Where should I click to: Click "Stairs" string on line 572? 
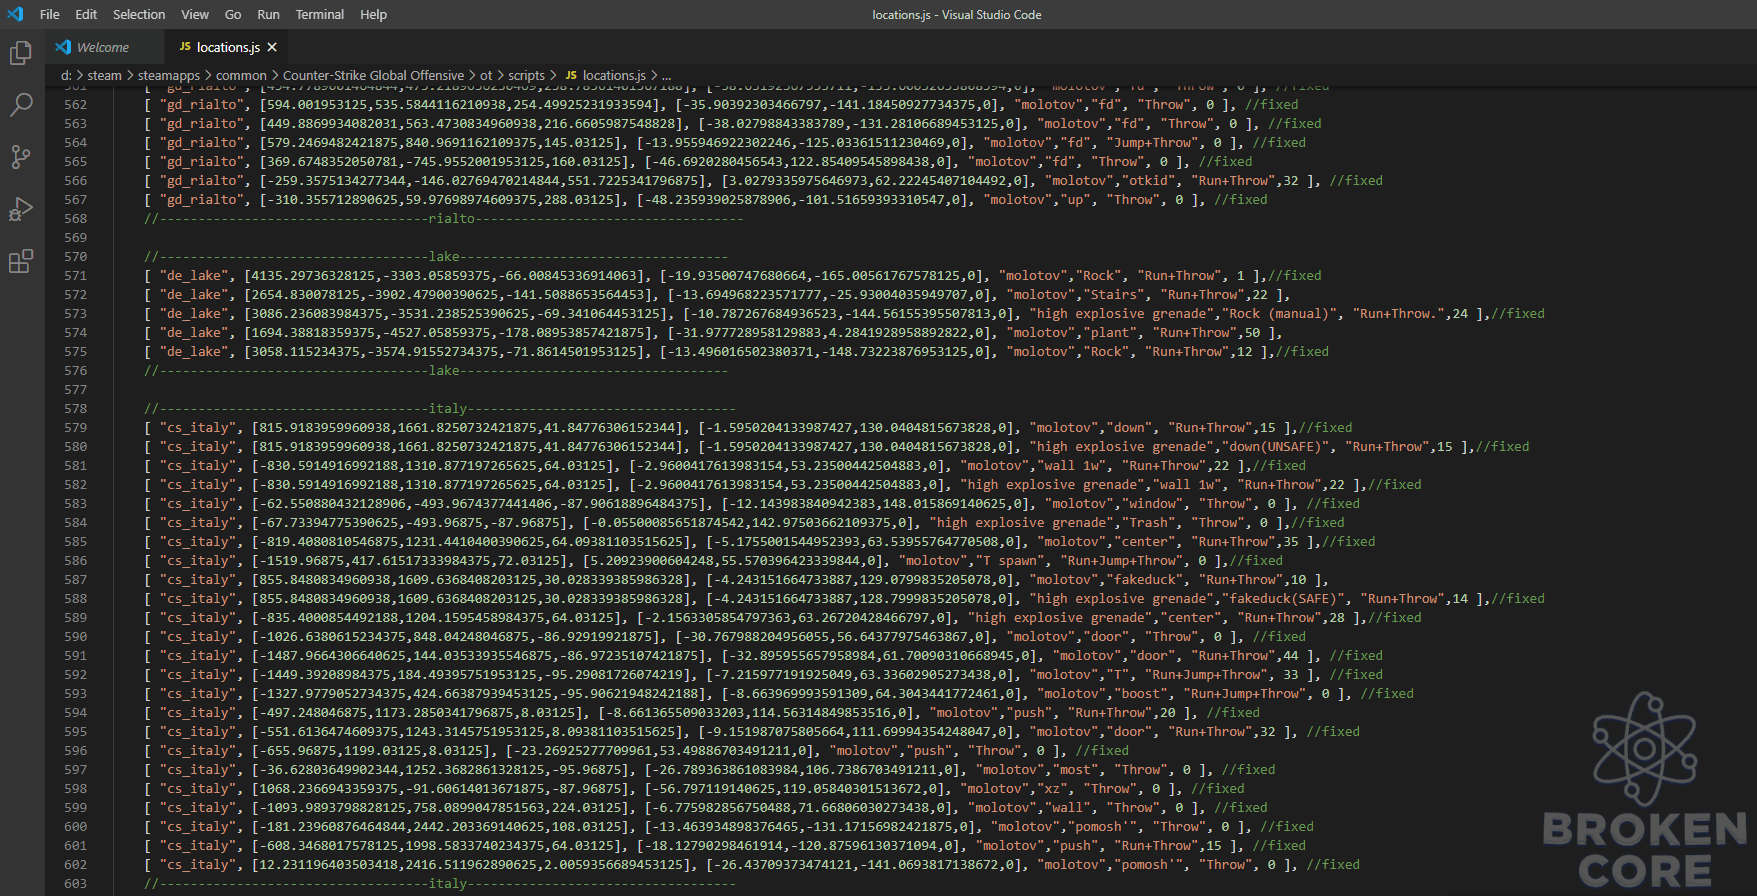click(1113, 295)
